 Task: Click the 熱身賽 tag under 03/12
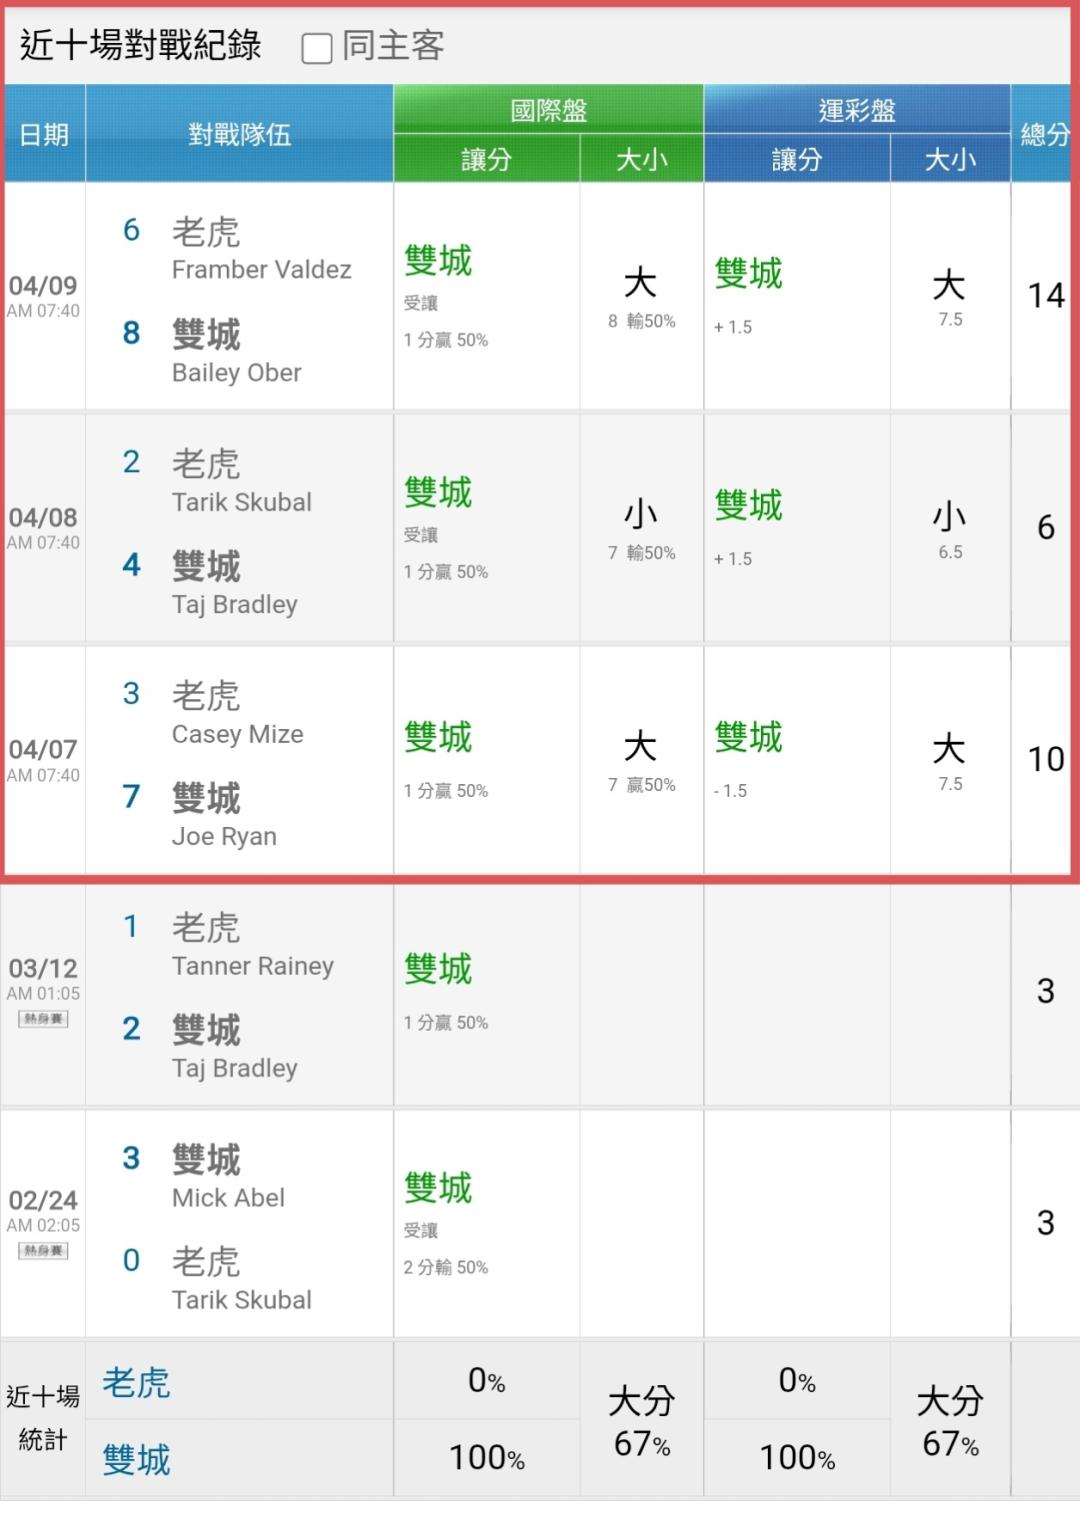(x=43, y=1019)
